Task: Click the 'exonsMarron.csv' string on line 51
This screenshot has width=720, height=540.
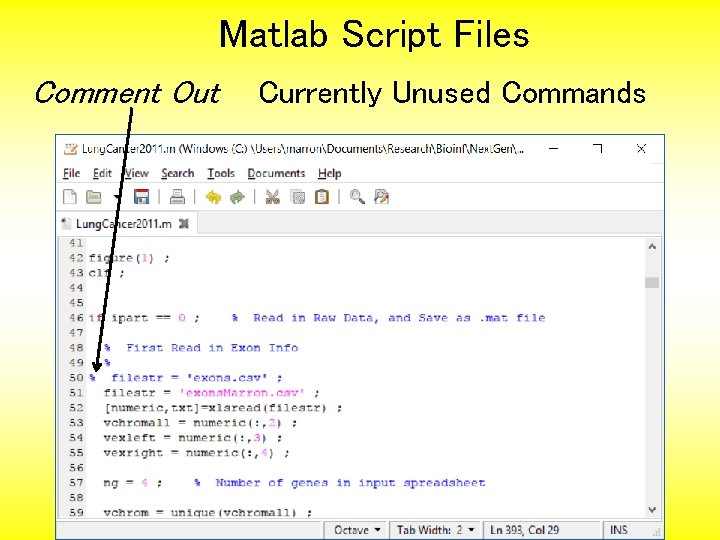Action: coord(242,393)
